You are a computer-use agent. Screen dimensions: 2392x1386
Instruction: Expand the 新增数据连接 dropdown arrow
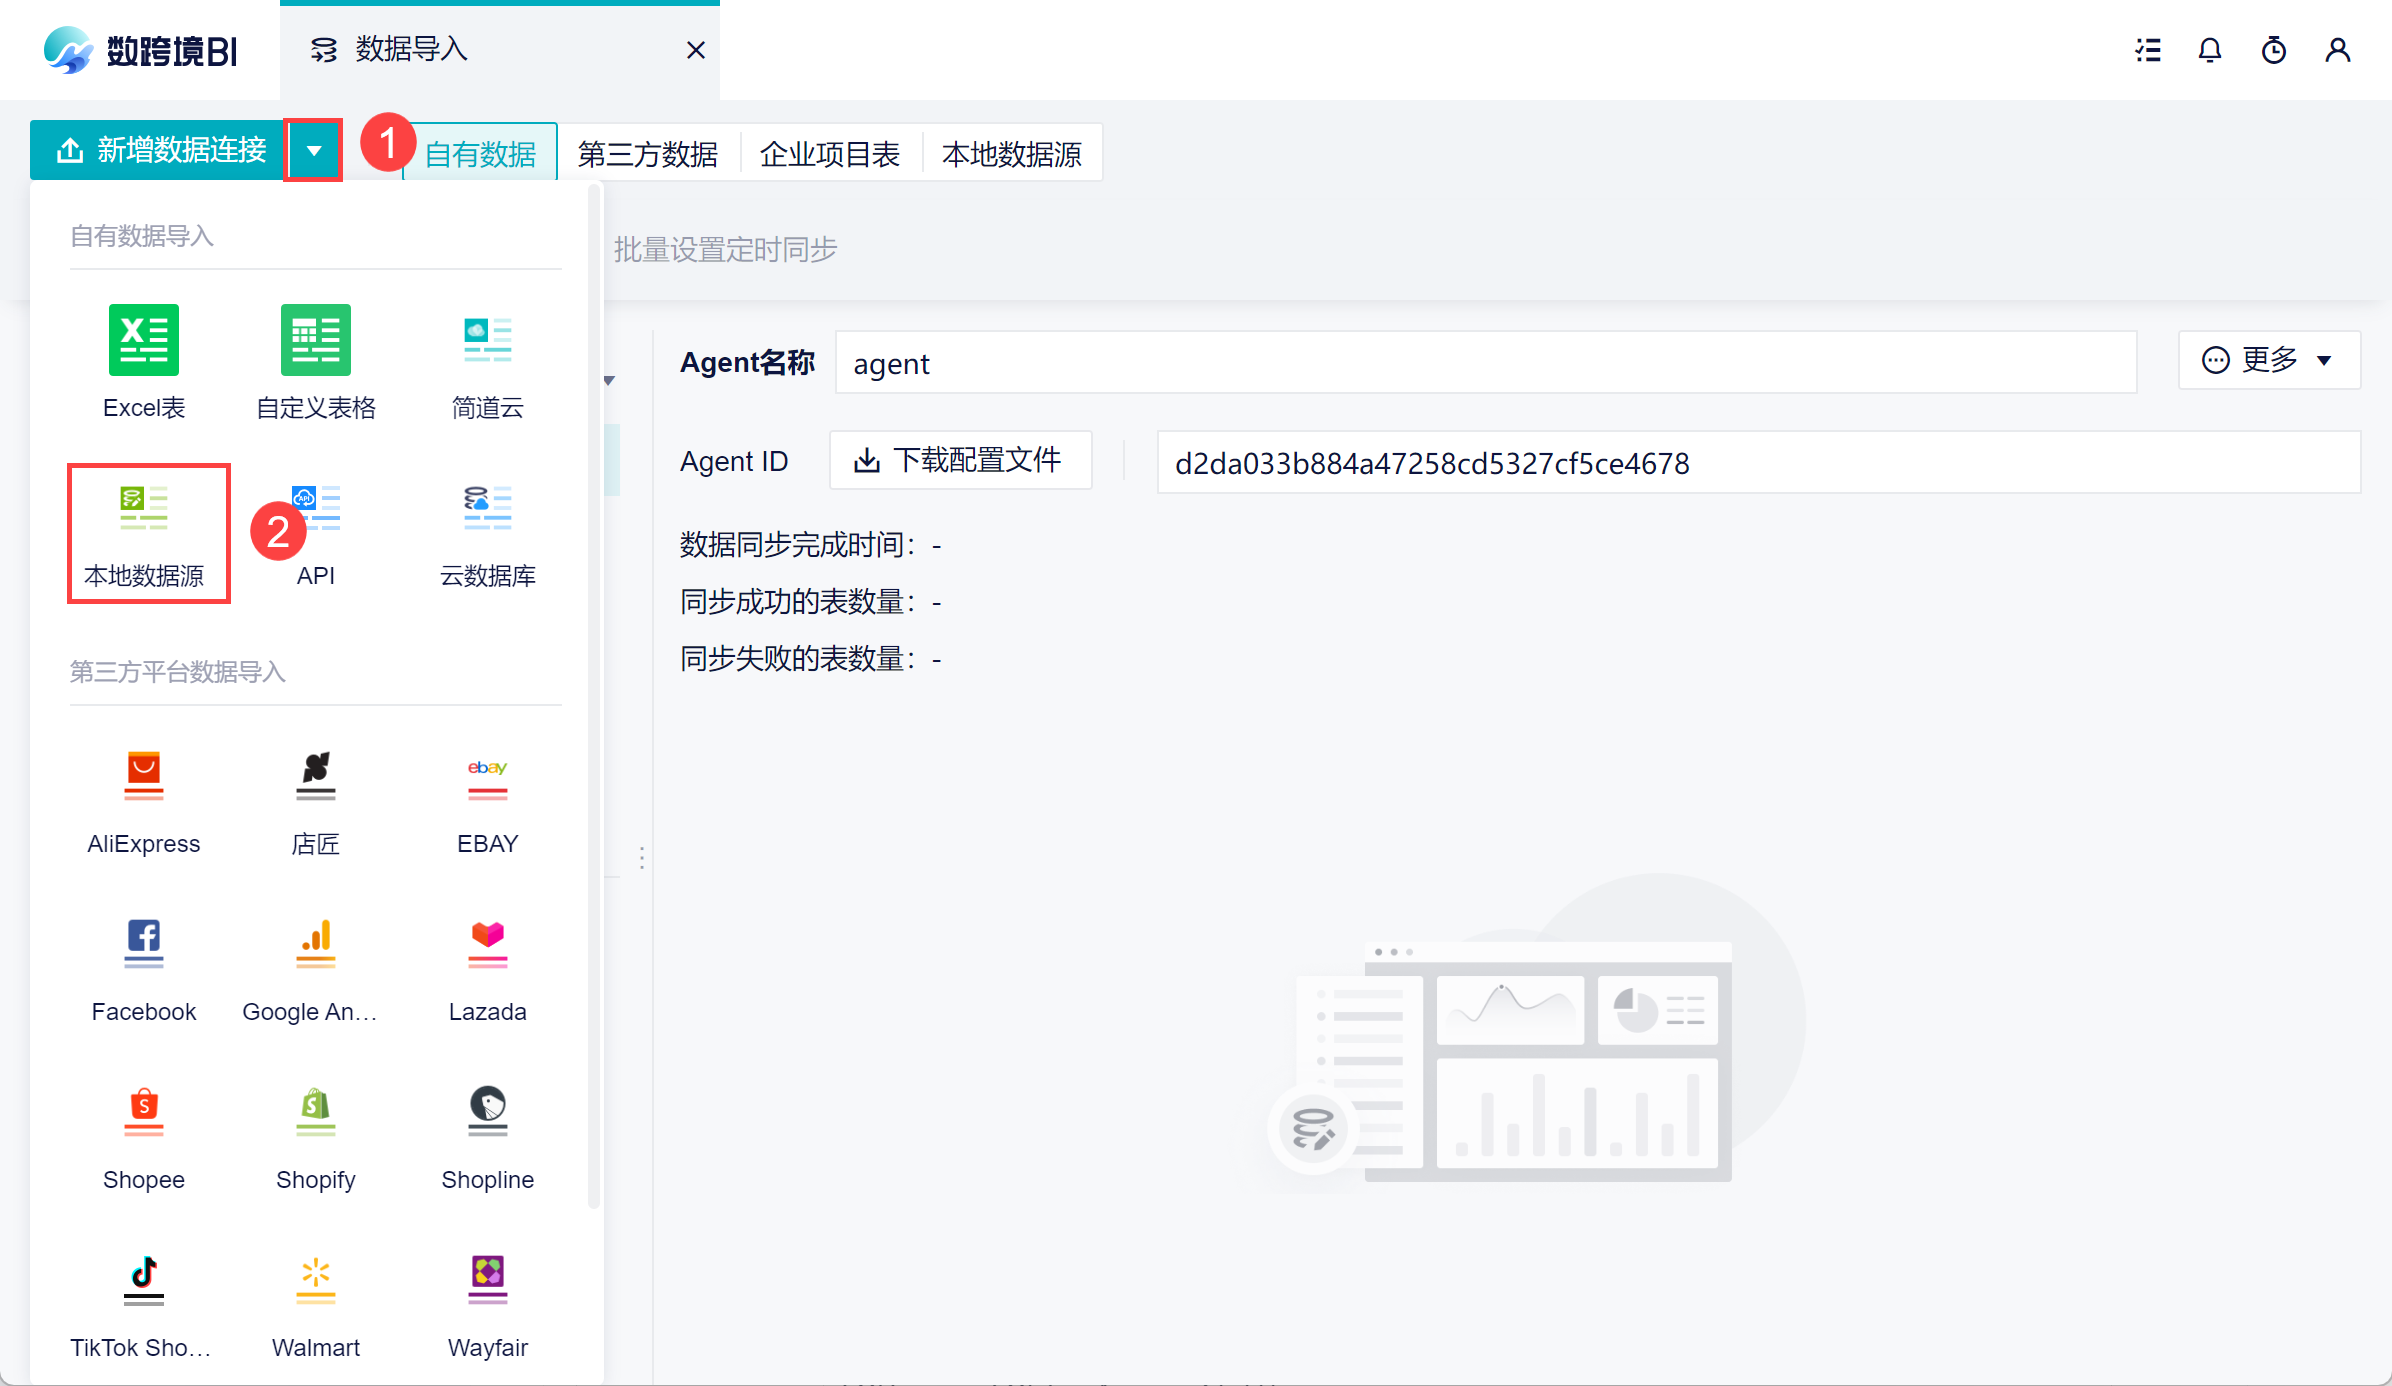click(x=314, y=151)
